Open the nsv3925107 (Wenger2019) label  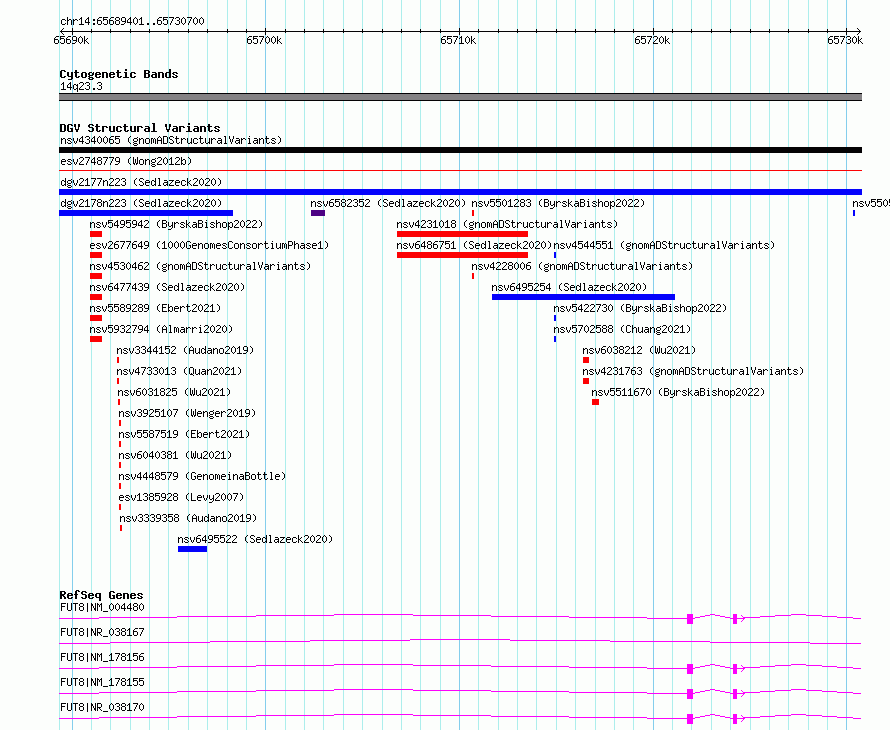click(187, 413)
